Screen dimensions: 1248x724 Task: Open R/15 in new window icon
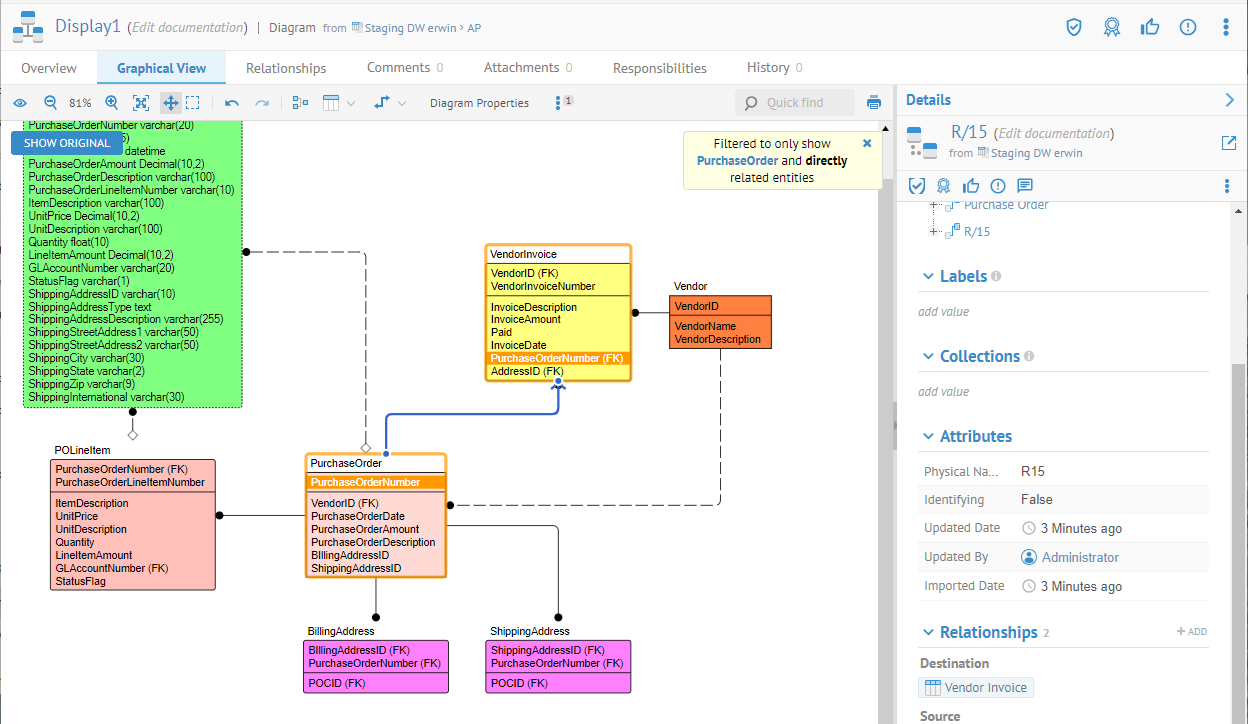point(1229,143)
